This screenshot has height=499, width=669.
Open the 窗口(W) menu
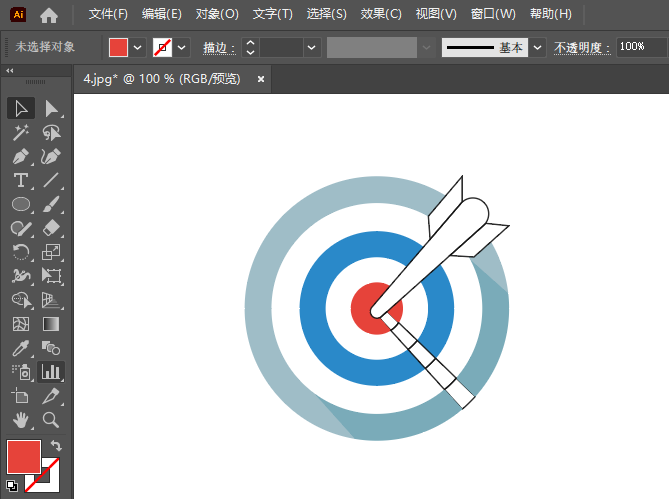click(493, 15)
